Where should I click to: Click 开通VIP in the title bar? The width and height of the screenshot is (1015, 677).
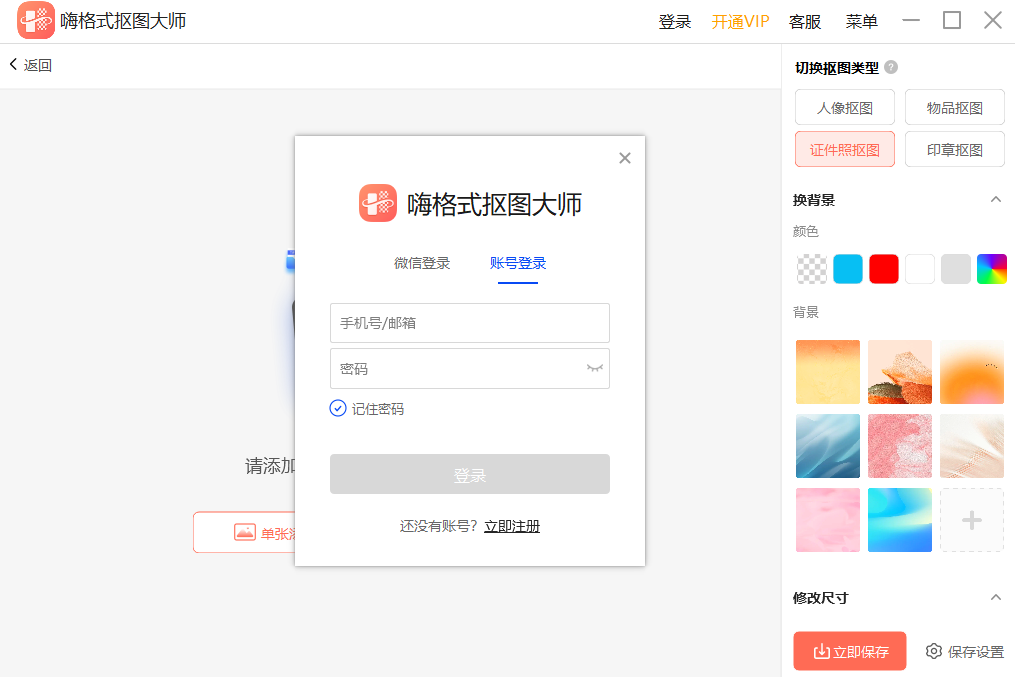click(740, 21)
